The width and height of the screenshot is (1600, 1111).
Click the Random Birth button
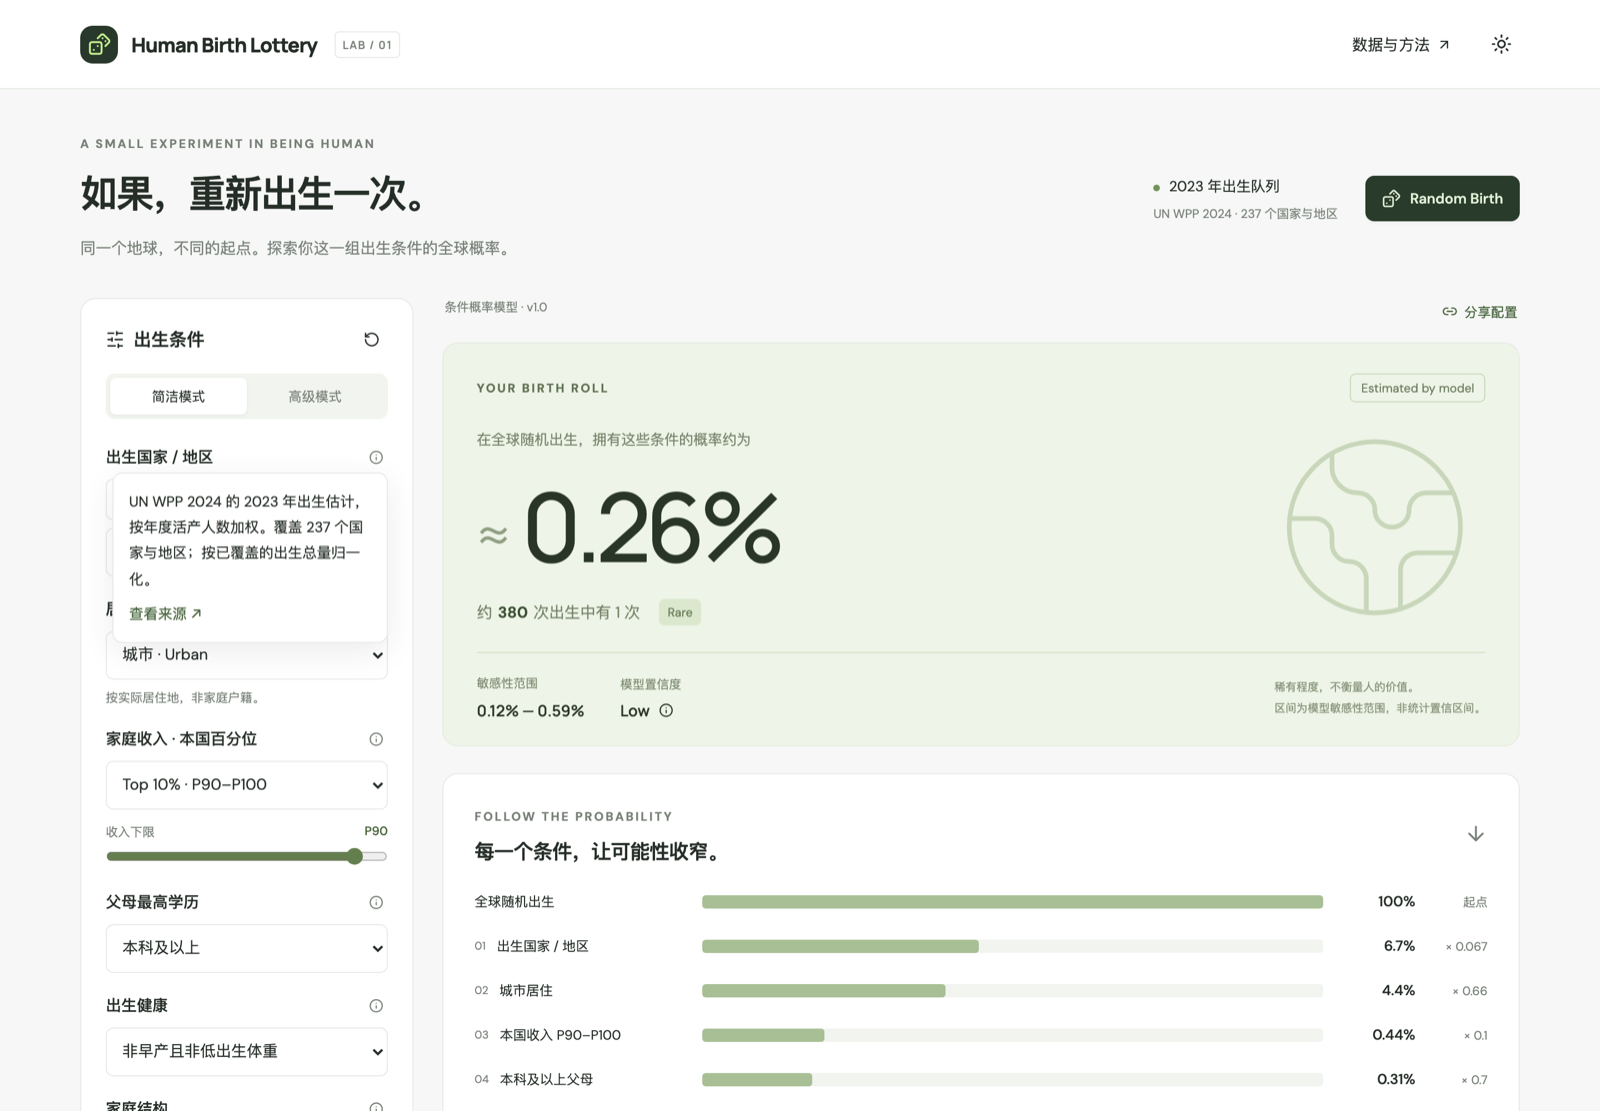(1442, 199)
